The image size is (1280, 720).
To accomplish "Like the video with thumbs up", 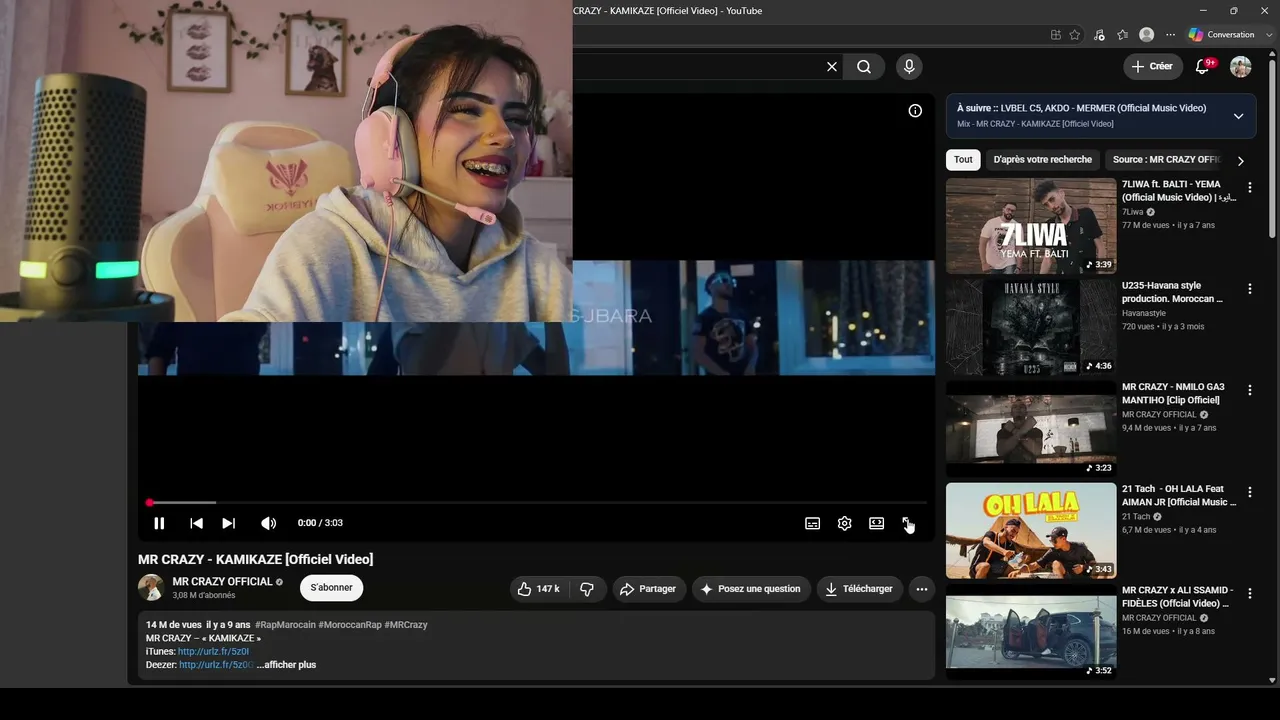I will click(x=538, y=589).
